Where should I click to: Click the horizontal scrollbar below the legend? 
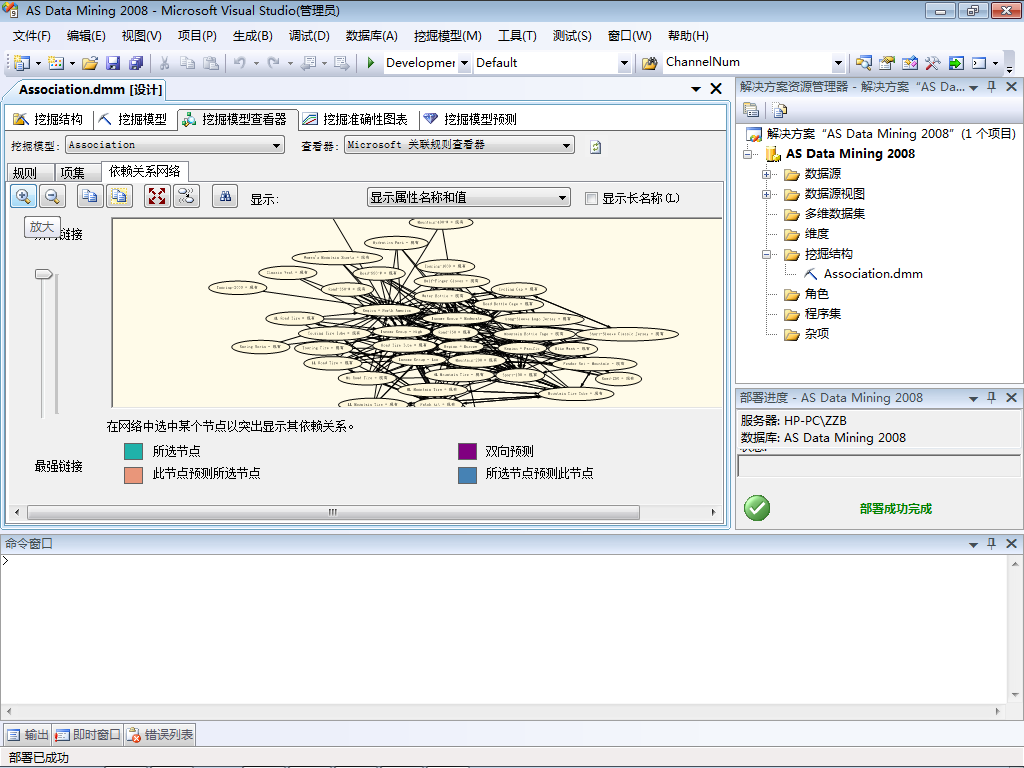(333, 513)
